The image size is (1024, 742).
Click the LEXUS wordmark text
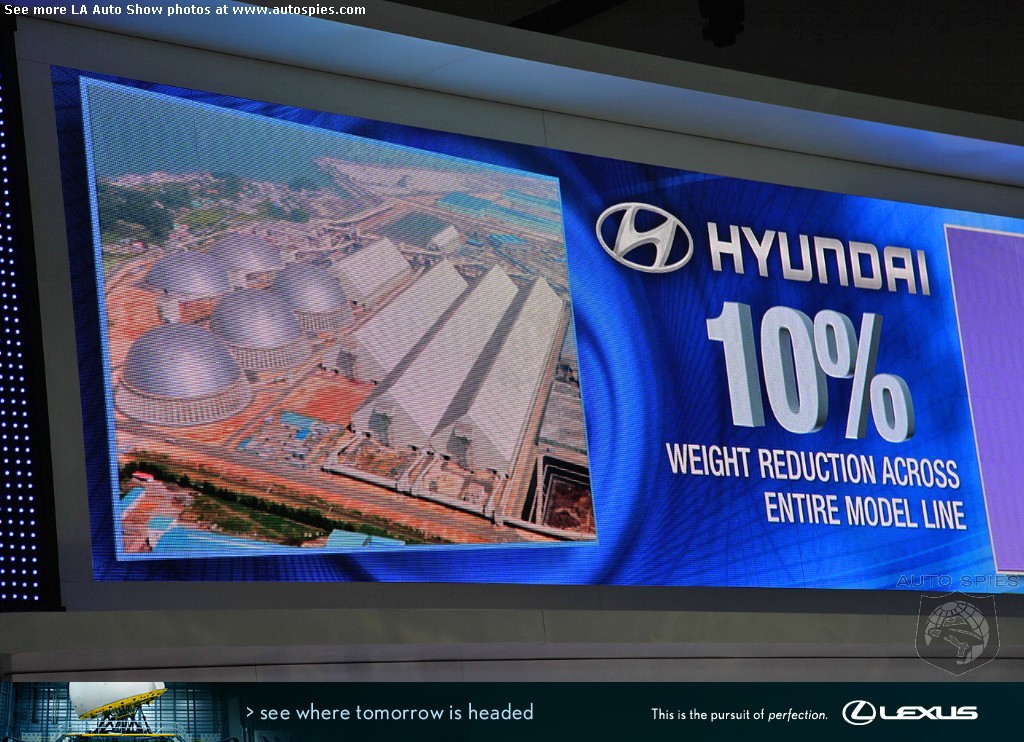pos(928,713)
